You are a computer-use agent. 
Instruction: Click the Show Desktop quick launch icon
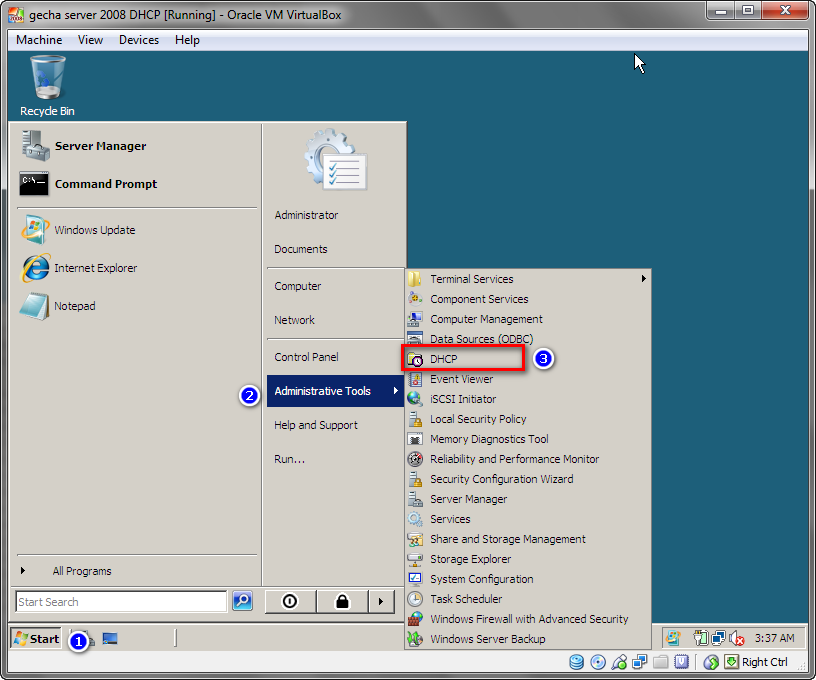110,638
